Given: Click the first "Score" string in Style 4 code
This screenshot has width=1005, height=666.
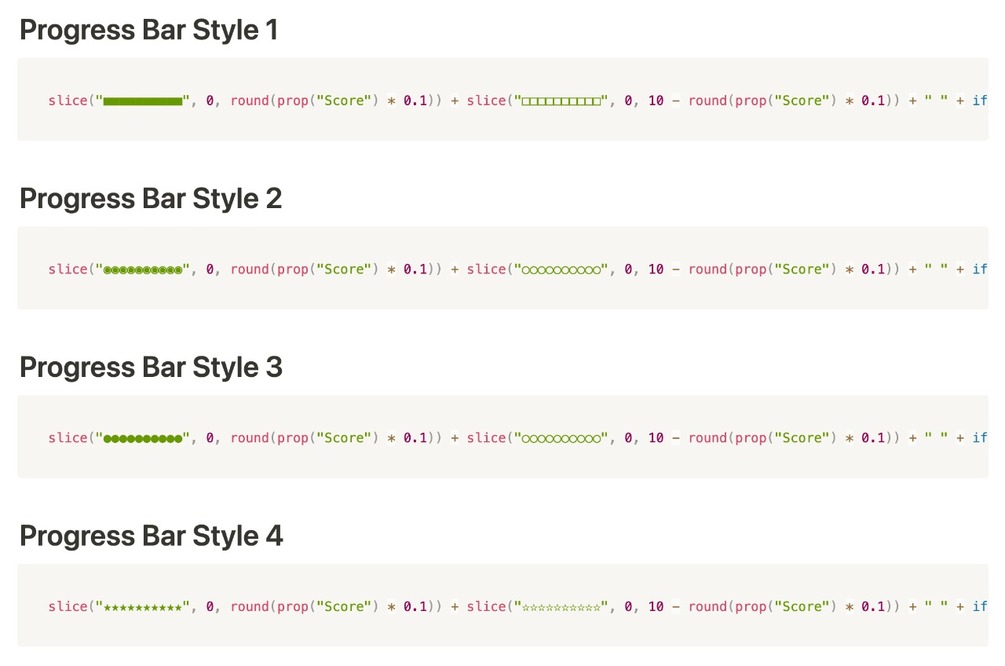Looking at the screenshot, I should (344, 607).
